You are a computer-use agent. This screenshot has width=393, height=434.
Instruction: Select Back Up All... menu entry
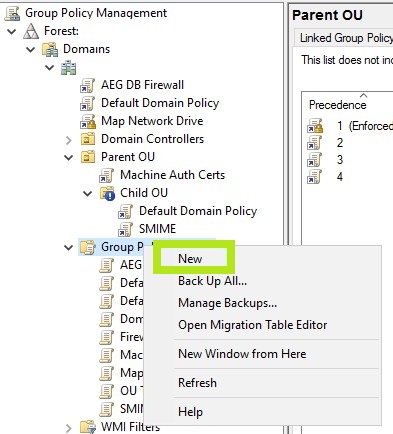coord(212,281)
